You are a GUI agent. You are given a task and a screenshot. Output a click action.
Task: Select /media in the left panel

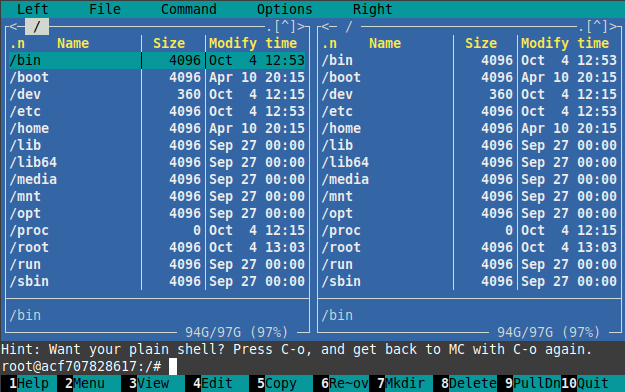click(157, 179)
